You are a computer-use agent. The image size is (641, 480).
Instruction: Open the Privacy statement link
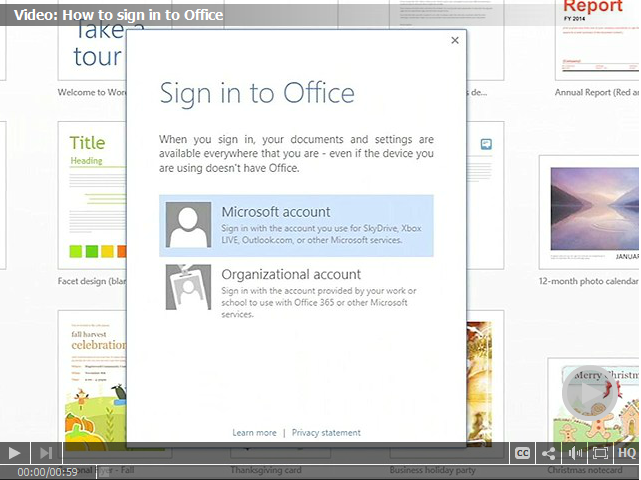326,433
